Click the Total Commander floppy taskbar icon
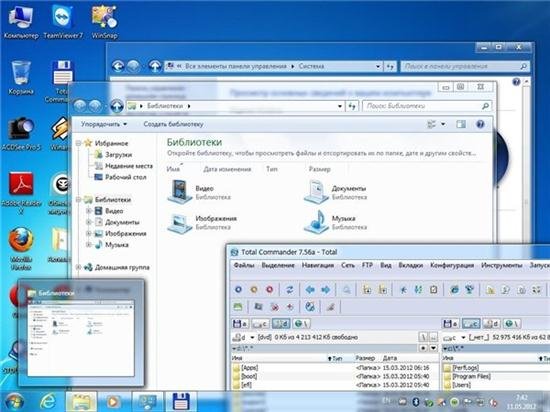The image size is (550, 412). tap(181, 402)
